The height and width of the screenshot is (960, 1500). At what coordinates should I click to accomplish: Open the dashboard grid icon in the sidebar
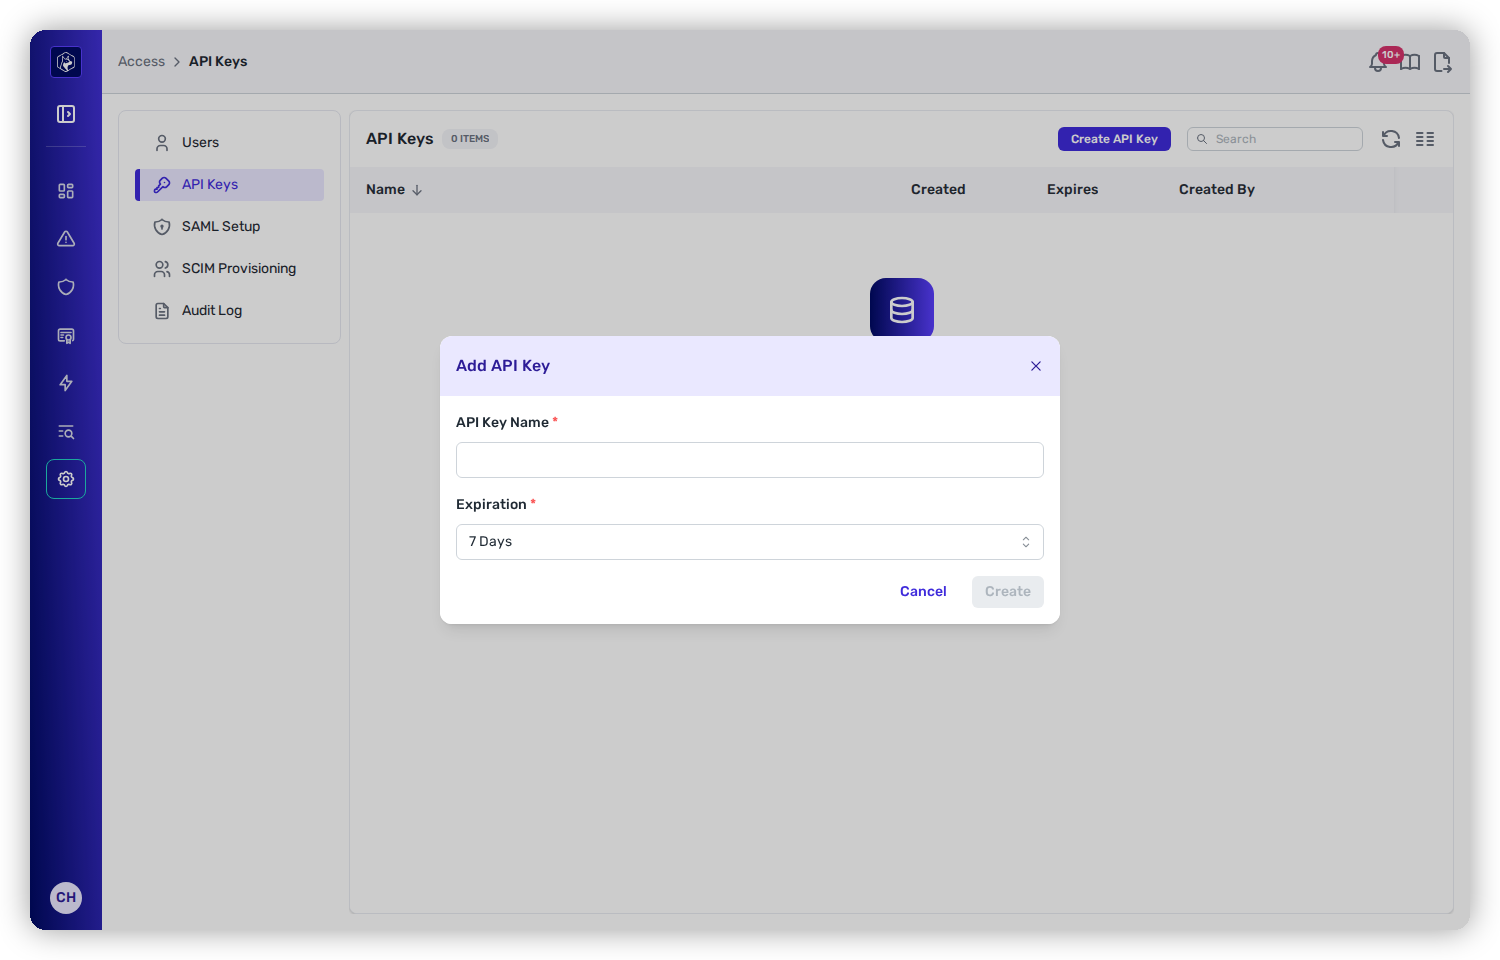(66, 191)
